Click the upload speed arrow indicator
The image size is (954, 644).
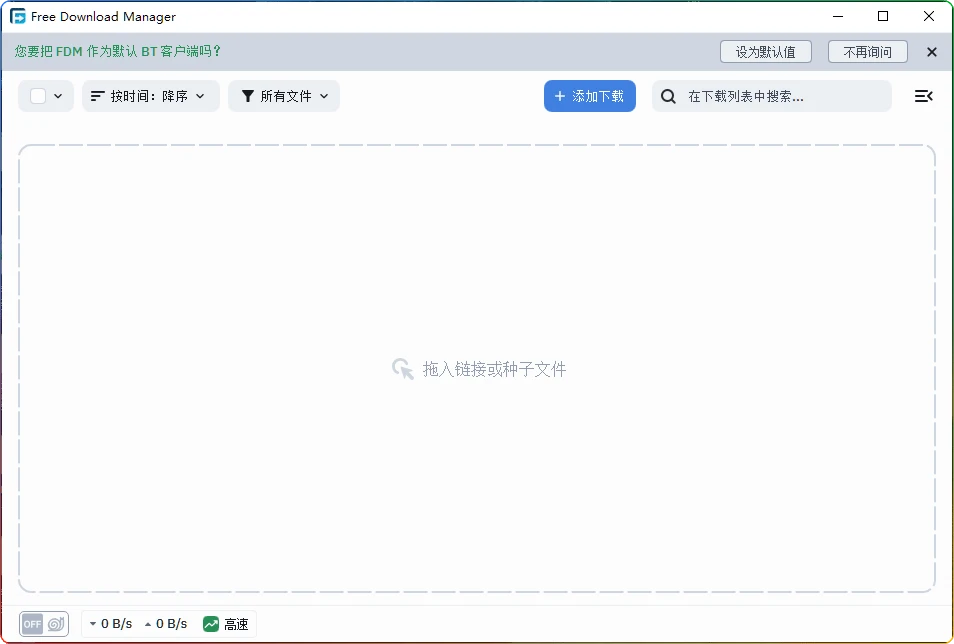(x=150, y=623)
